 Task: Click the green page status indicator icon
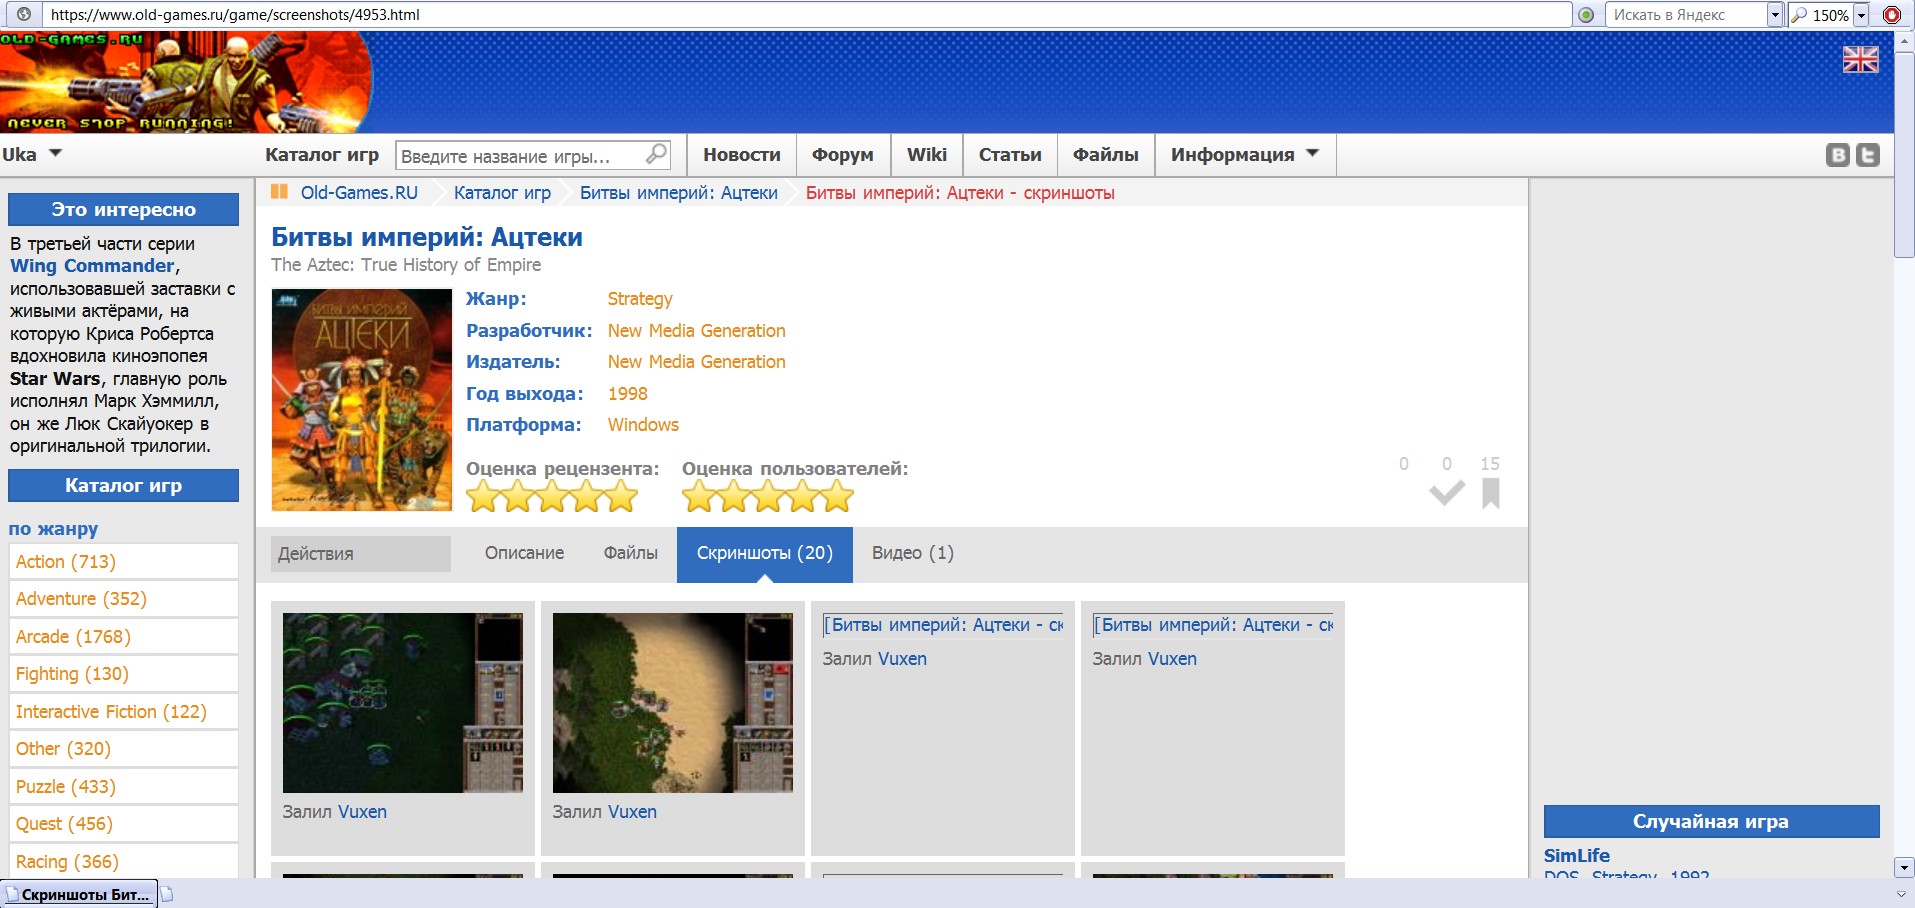(1586, 15)
